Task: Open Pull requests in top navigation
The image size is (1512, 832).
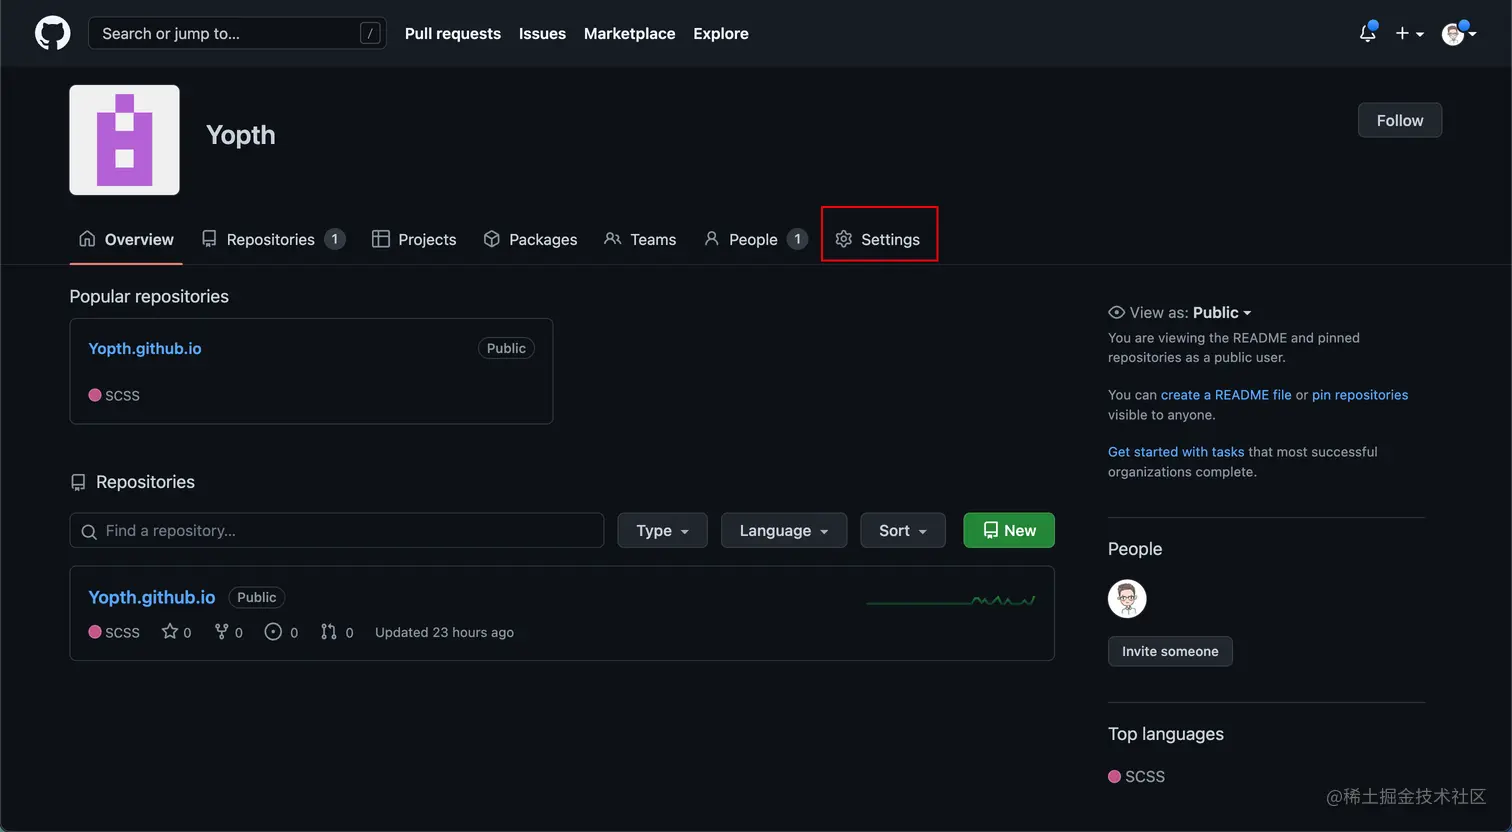Action: point(453,33)
